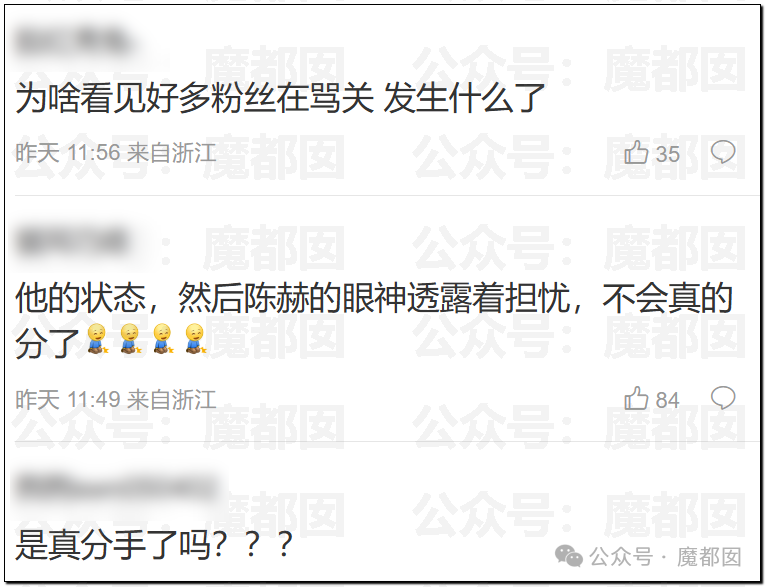Viewport: 766px width, 587px height.
Task: Click the last sitting emoji in the row
Action: point(196,338)
